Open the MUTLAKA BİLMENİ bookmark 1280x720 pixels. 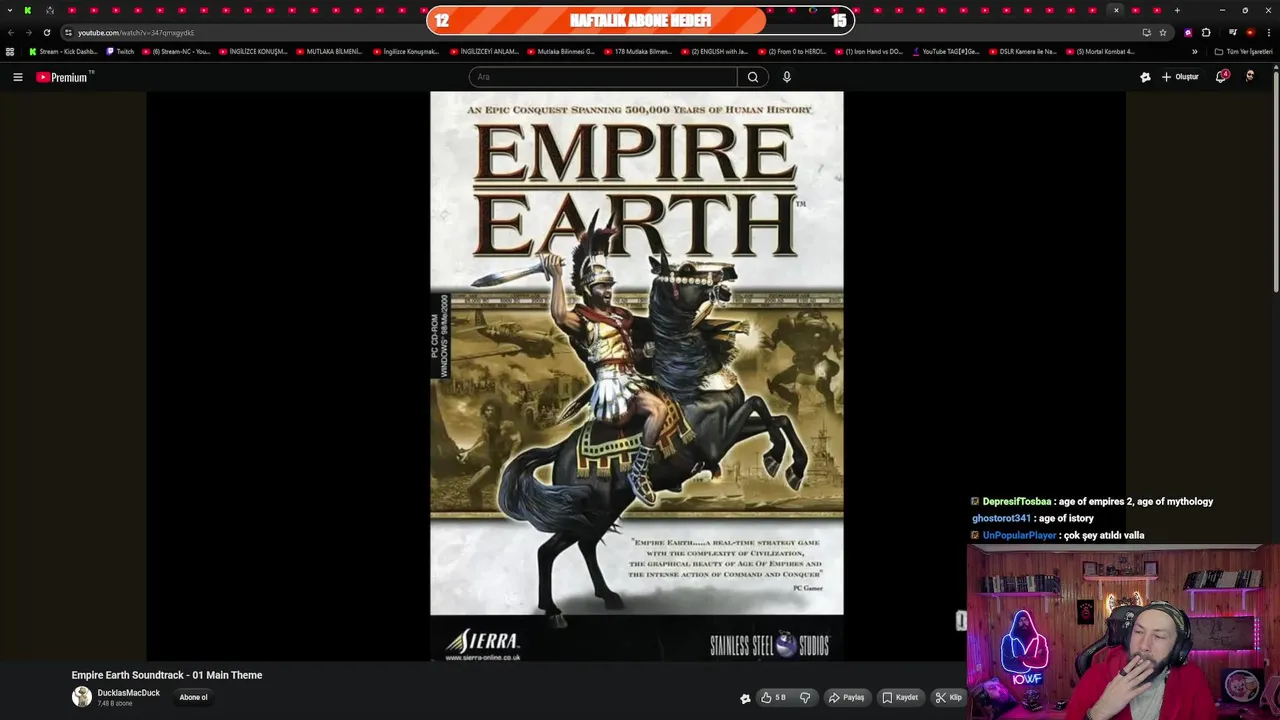[x=329, y=52]
